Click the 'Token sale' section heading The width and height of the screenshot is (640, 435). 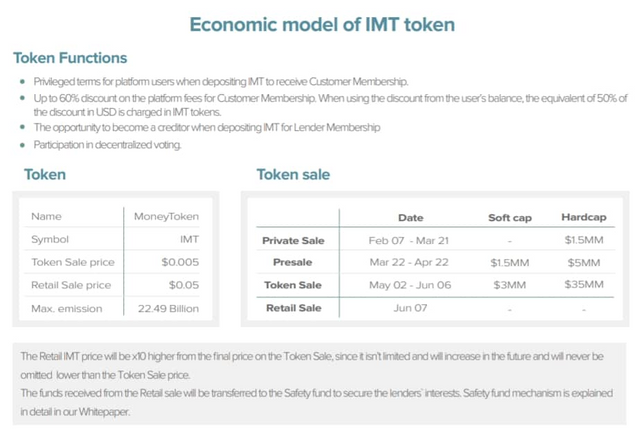293,175
